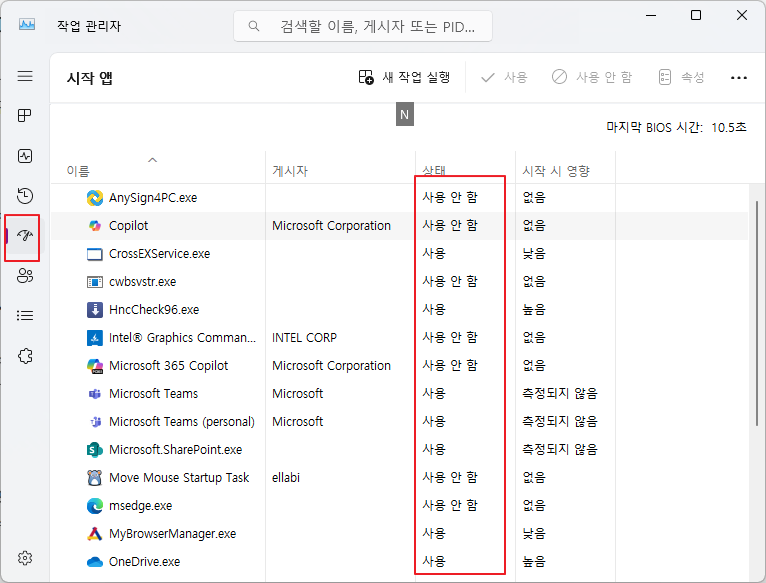766x583 pixels.
Task: Open the hamburger navigation menu
Action: [25, 76]
